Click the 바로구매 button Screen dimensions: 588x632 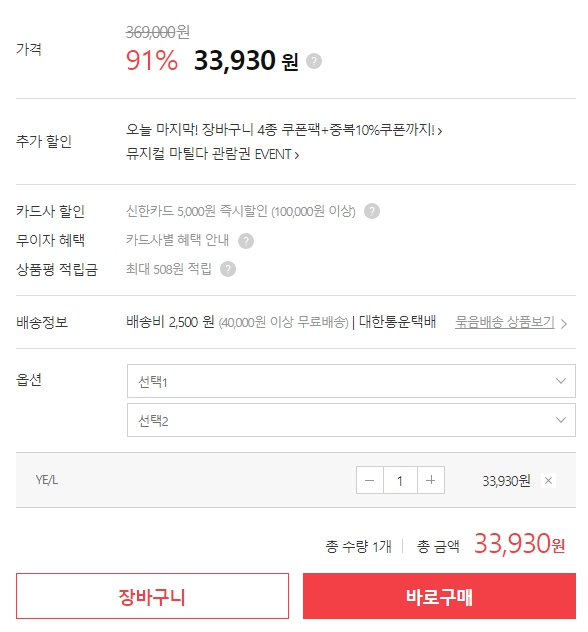click(x=439, y=596)
